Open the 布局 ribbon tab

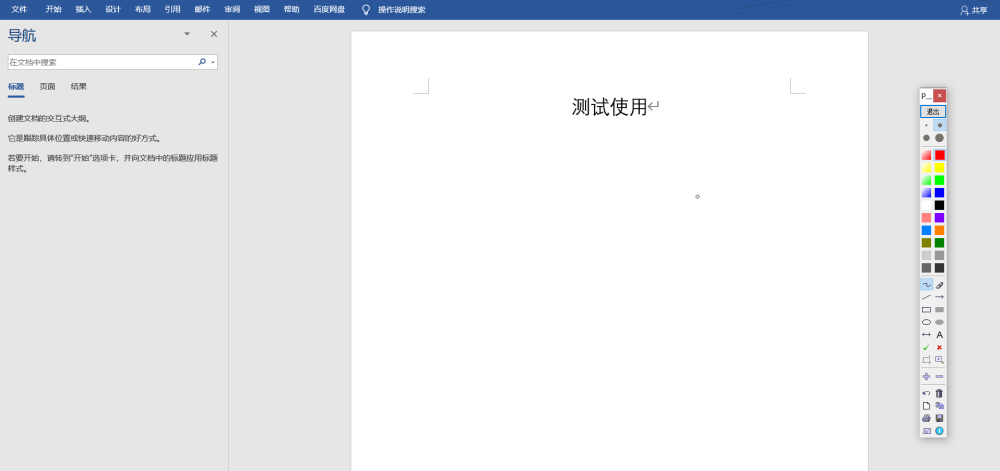coord(143,10)
